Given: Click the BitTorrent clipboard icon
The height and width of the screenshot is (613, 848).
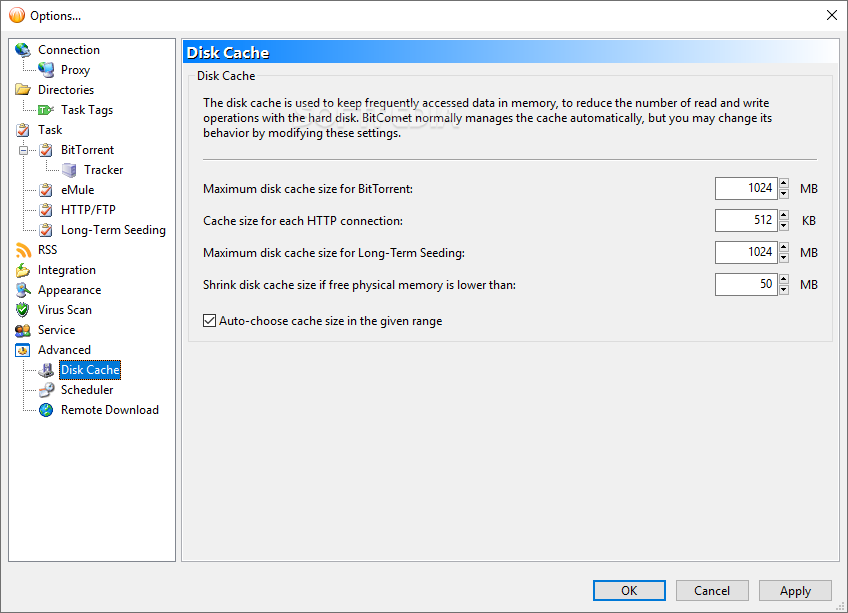Looking at the screenshot, I should pyautogui.click(x=46, y=150).
